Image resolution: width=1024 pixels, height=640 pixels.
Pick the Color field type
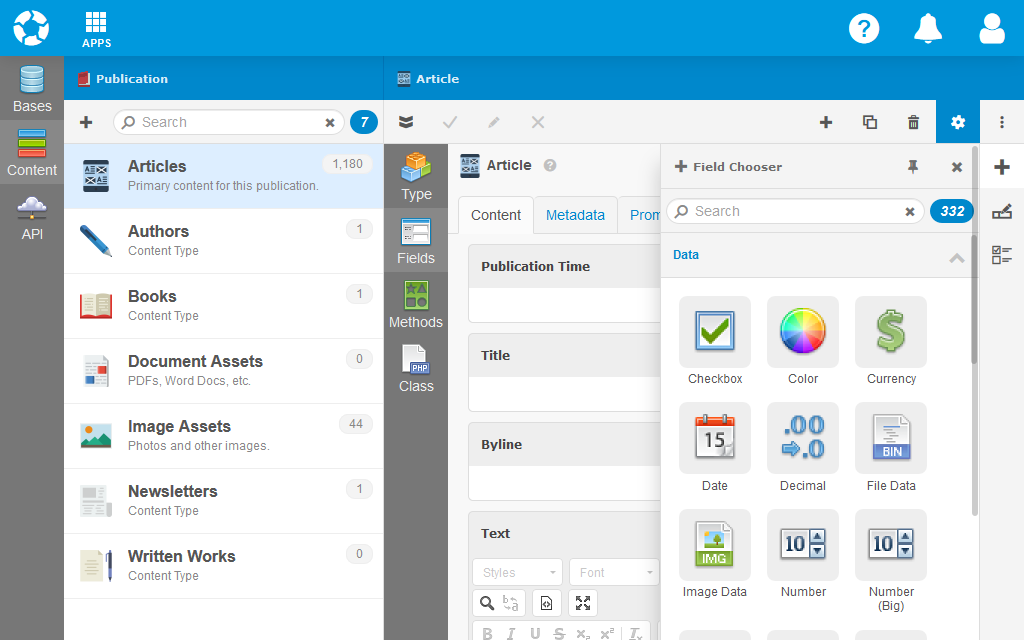803,340
